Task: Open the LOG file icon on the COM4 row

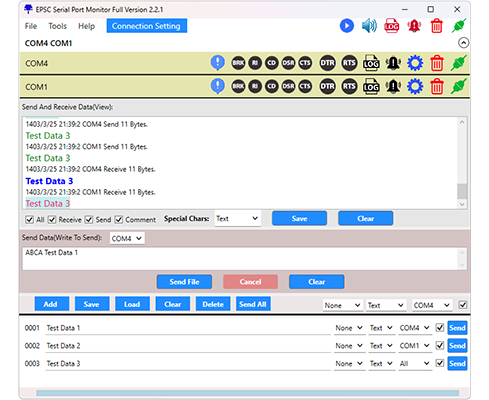Action: pos(371,63)
